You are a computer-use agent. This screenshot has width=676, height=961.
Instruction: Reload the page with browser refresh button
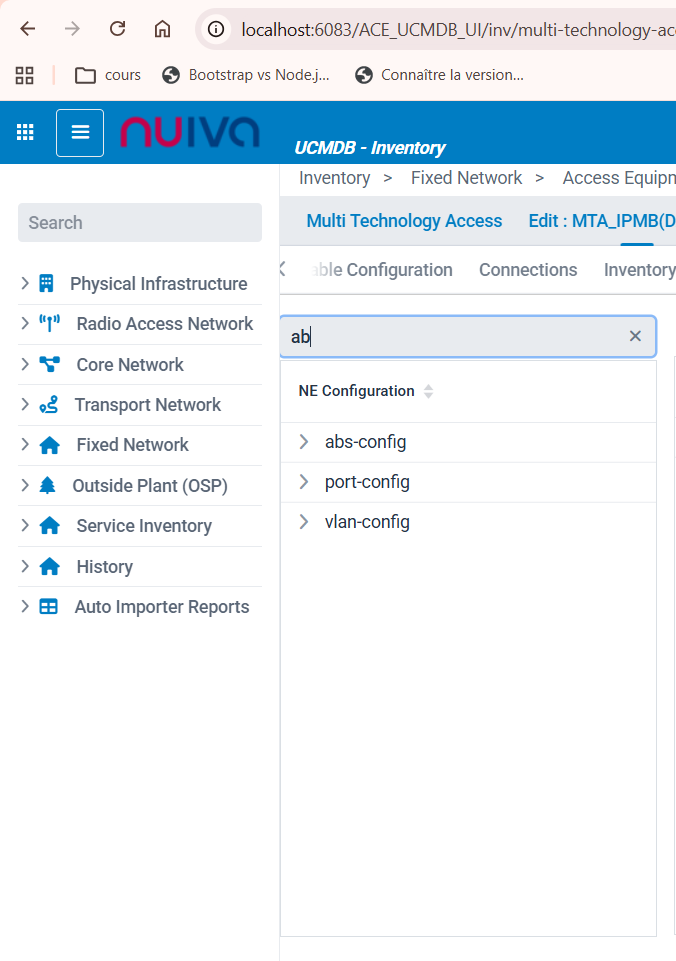(117, 29)
